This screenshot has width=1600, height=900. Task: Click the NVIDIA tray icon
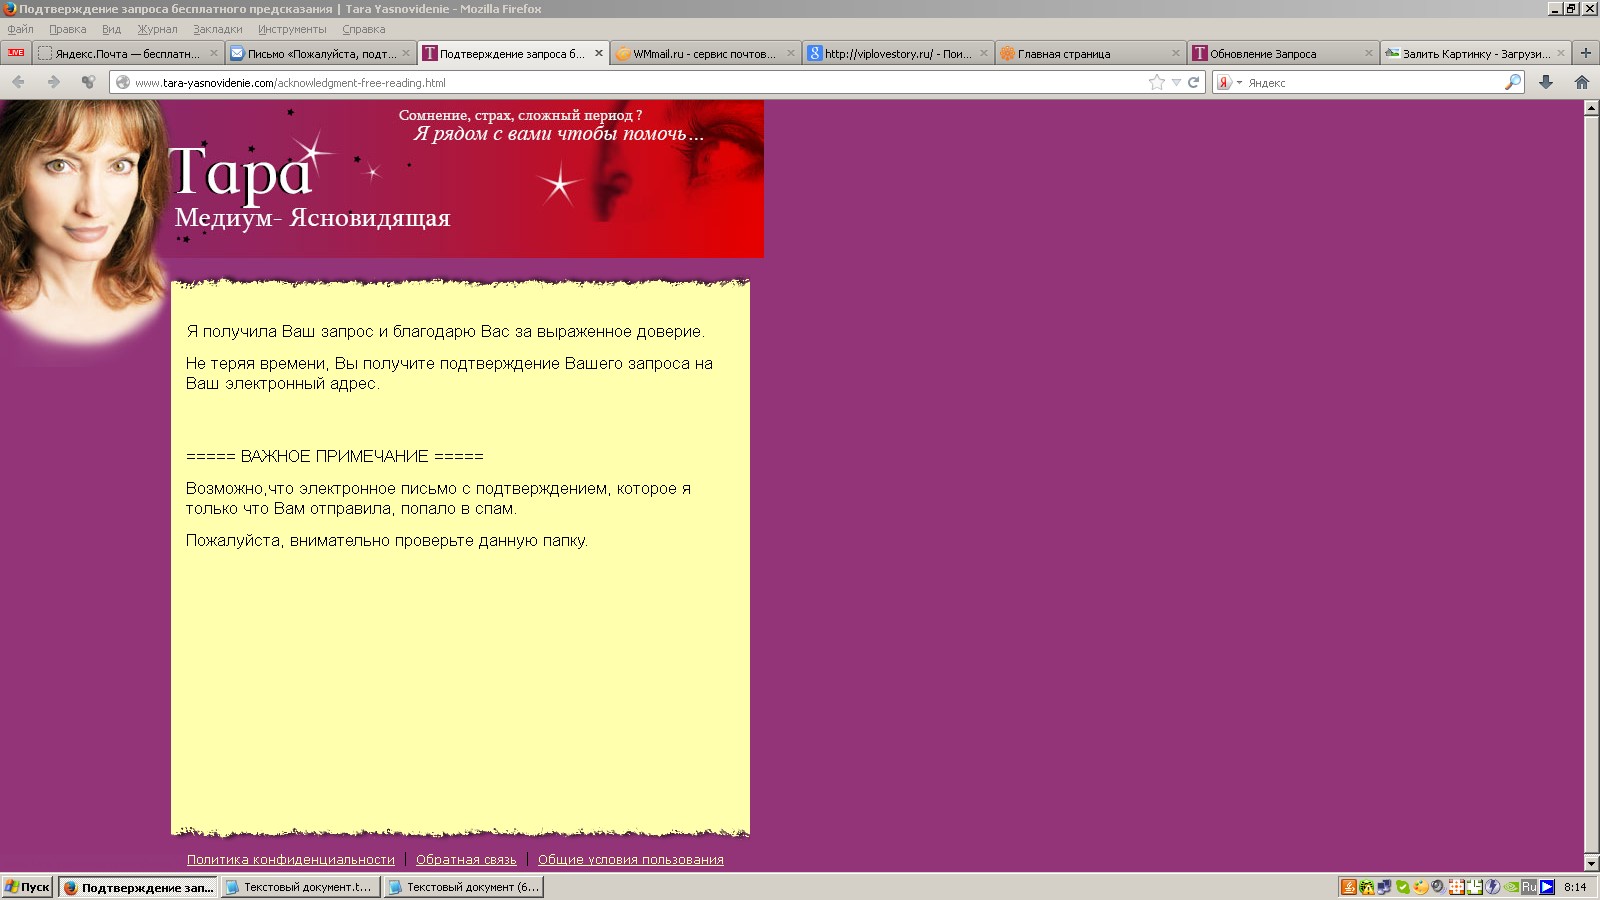[1511, 887]
